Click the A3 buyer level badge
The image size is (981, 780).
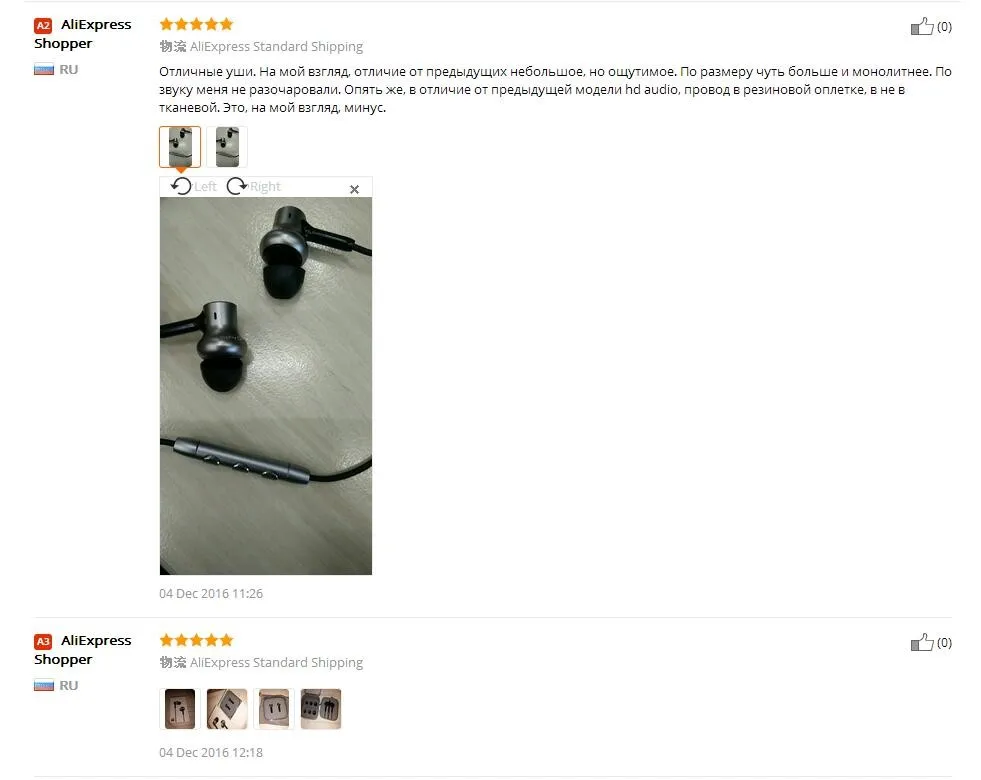coord(43,642)
